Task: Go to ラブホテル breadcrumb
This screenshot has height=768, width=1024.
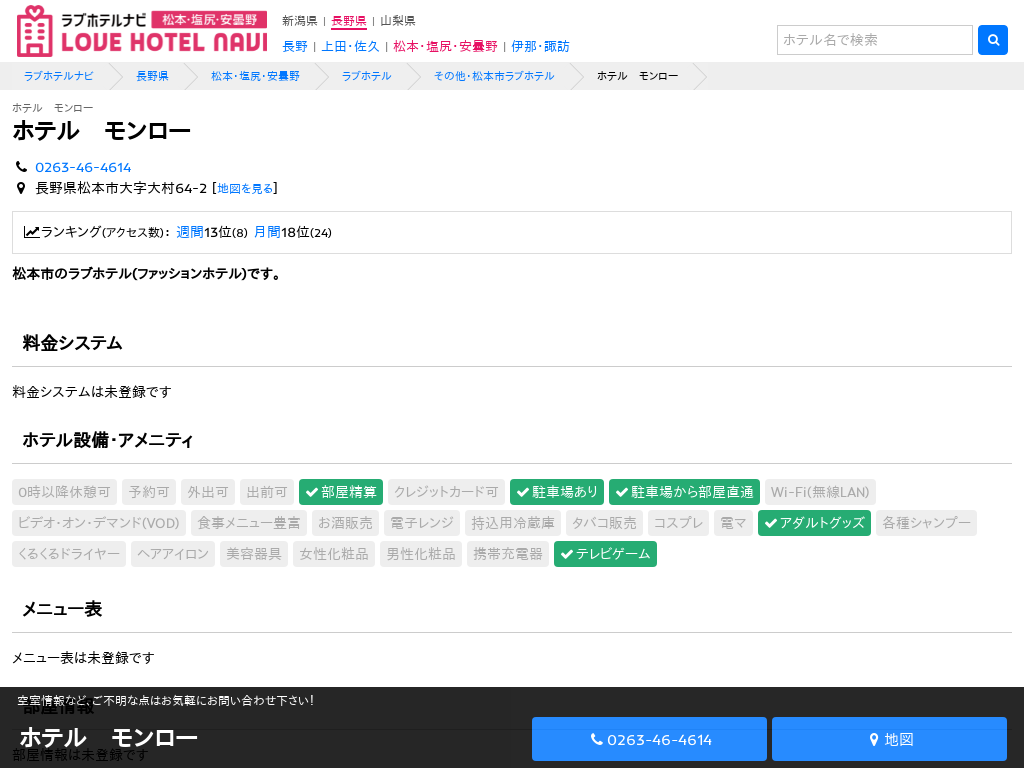Action: click(x=366, y=76)
